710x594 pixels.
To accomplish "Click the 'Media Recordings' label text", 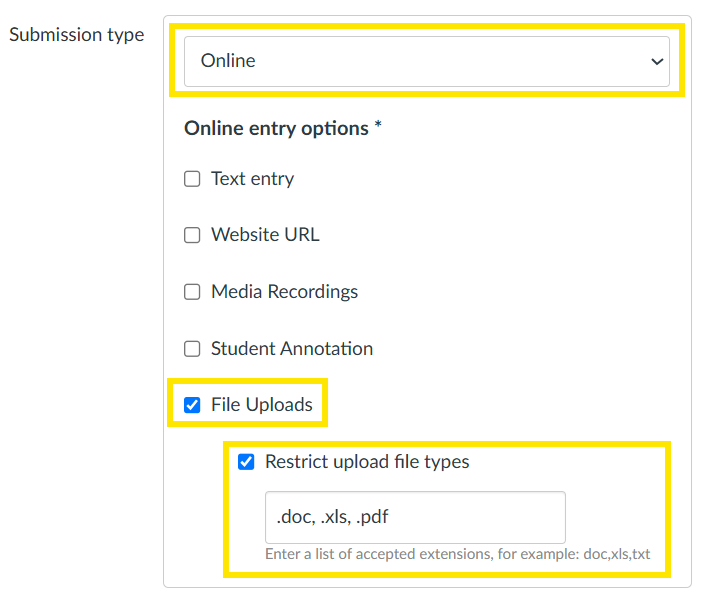I will (x=285, y=292).
